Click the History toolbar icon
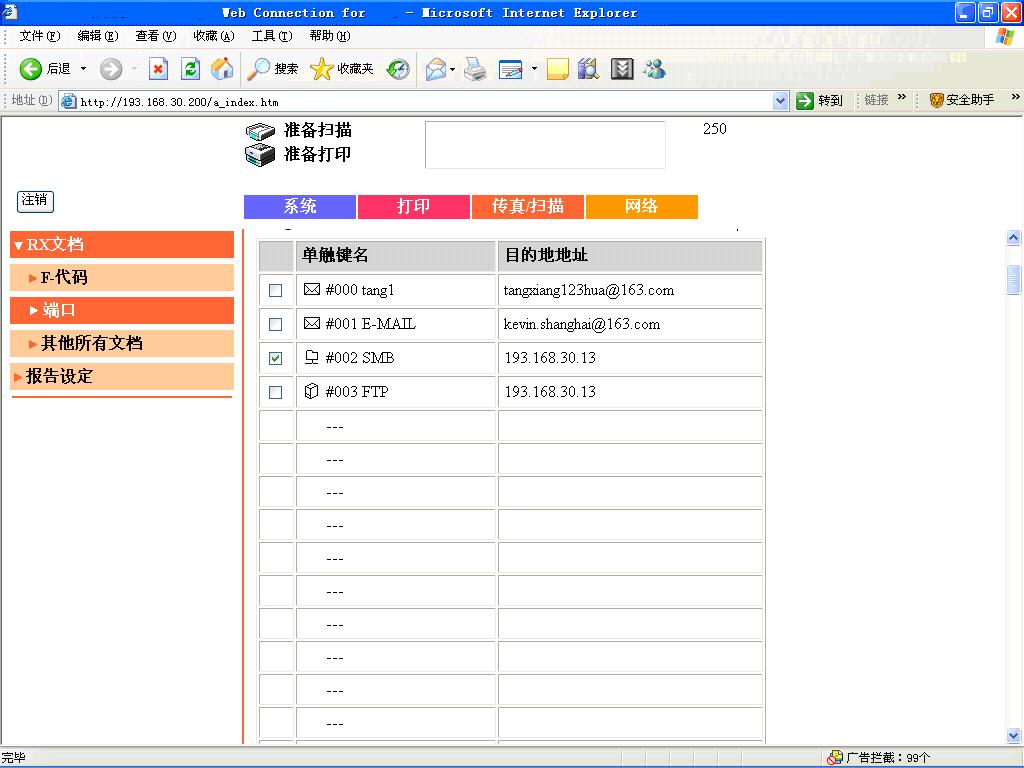 coord(398,69)
